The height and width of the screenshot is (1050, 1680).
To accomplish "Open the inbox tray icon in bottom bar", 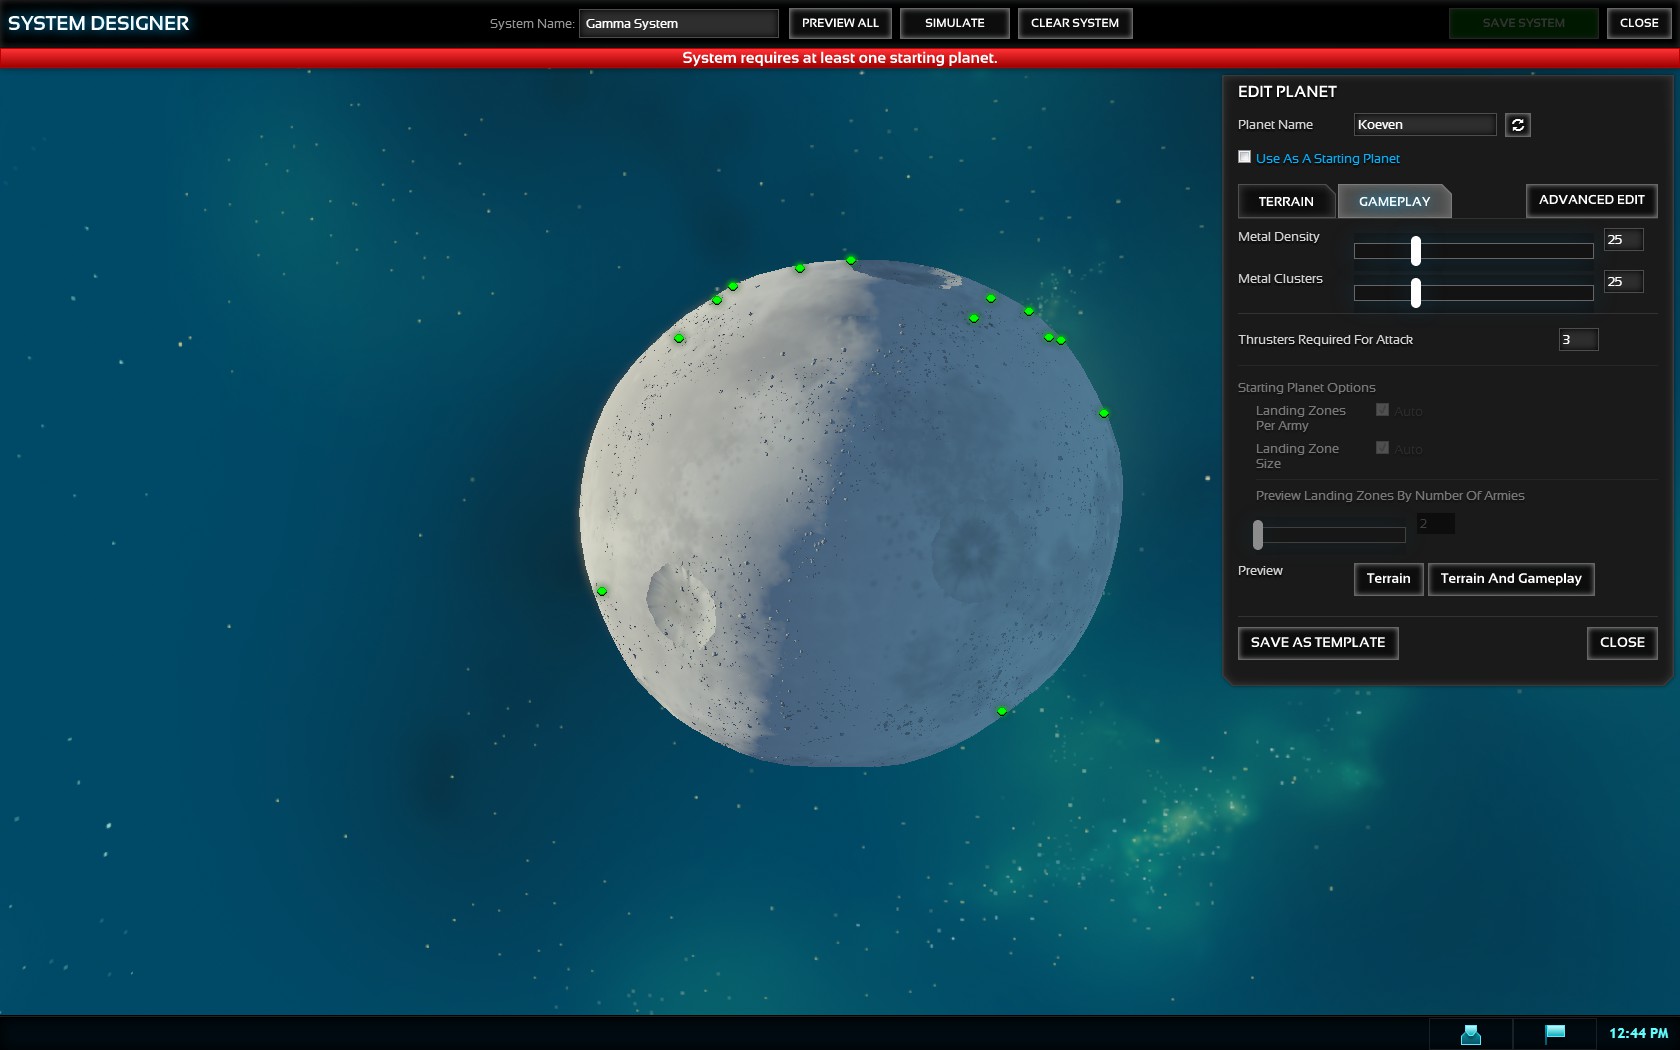I will tap(1470, 1034).
